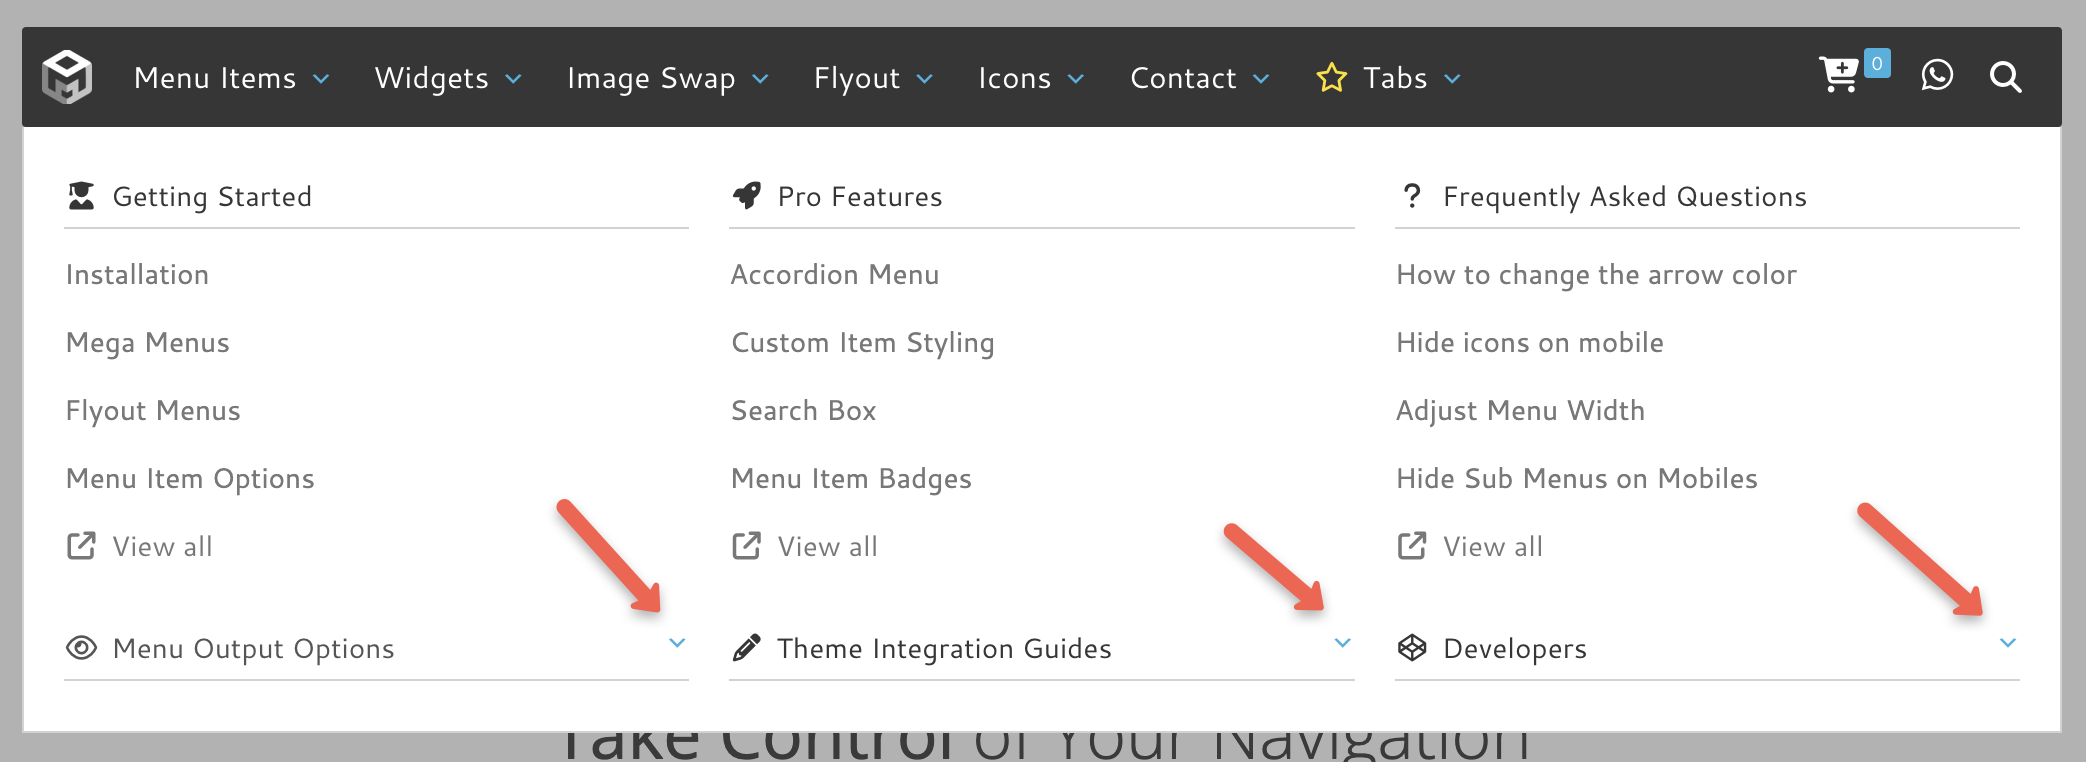
Task: Open the shopping cart icon
Action: click(x=1839, y=75)
